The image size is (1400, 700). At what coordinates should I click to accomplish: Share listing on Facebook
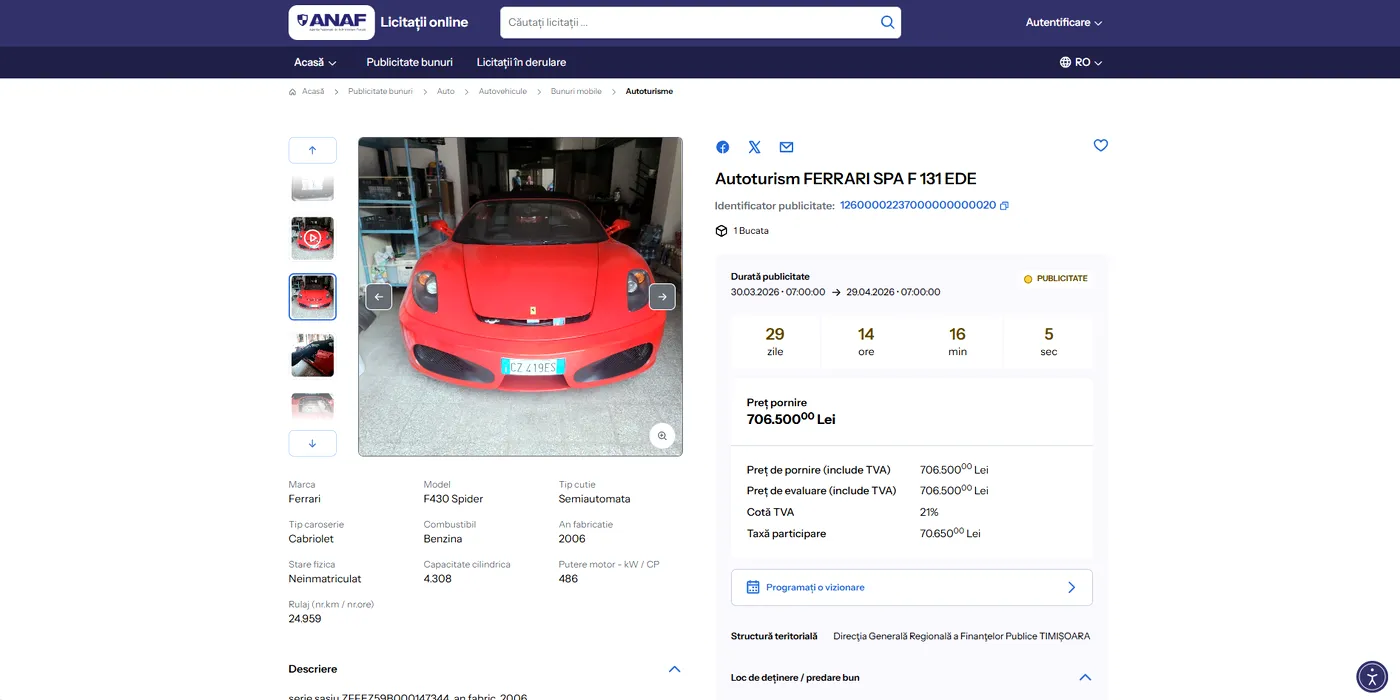click(x=722, y=147)
